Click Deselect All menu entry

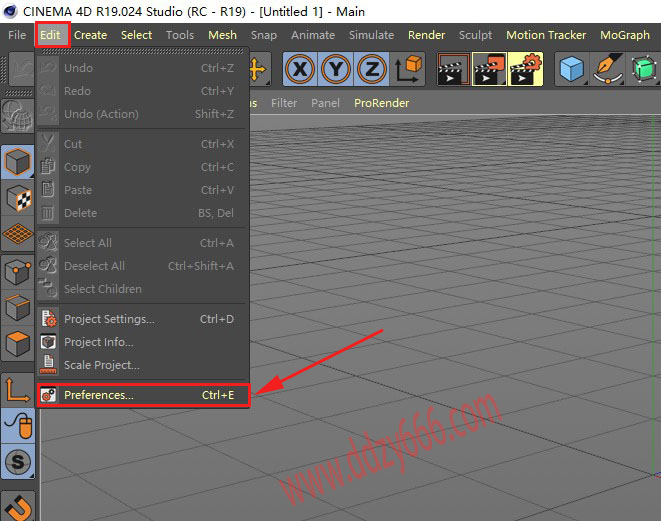[142, 266]
